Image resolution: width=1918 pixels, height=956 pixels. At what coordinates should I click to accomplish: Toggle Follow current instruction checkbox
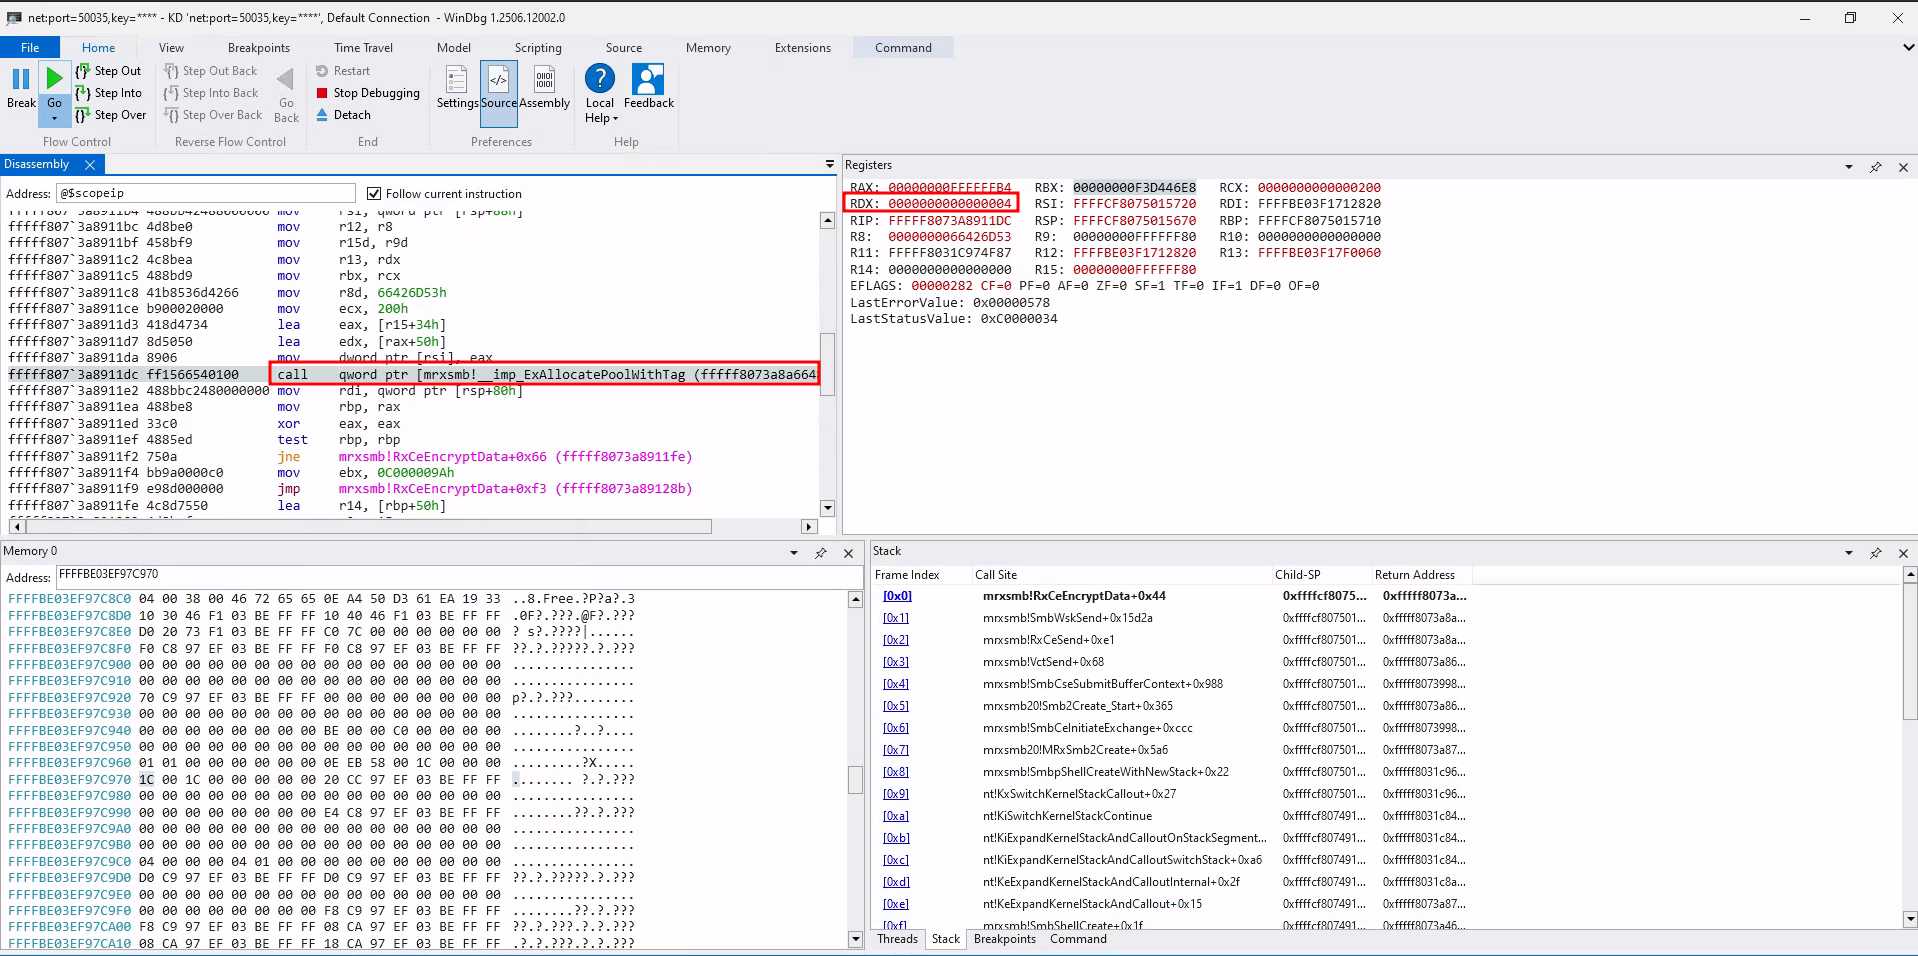coord(374,194)
